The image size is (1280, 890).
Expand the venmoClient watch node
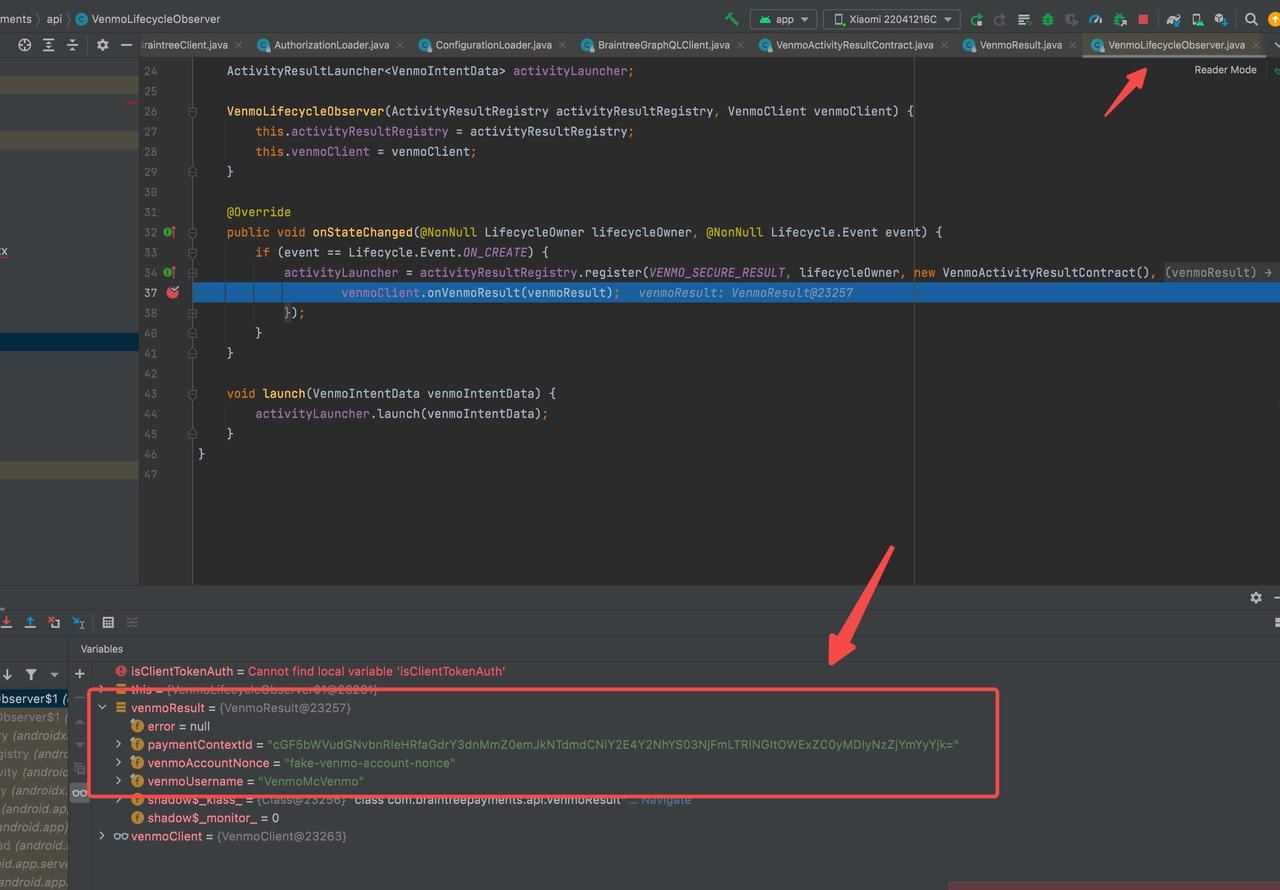pyautogui.click(x=102, y=835)
